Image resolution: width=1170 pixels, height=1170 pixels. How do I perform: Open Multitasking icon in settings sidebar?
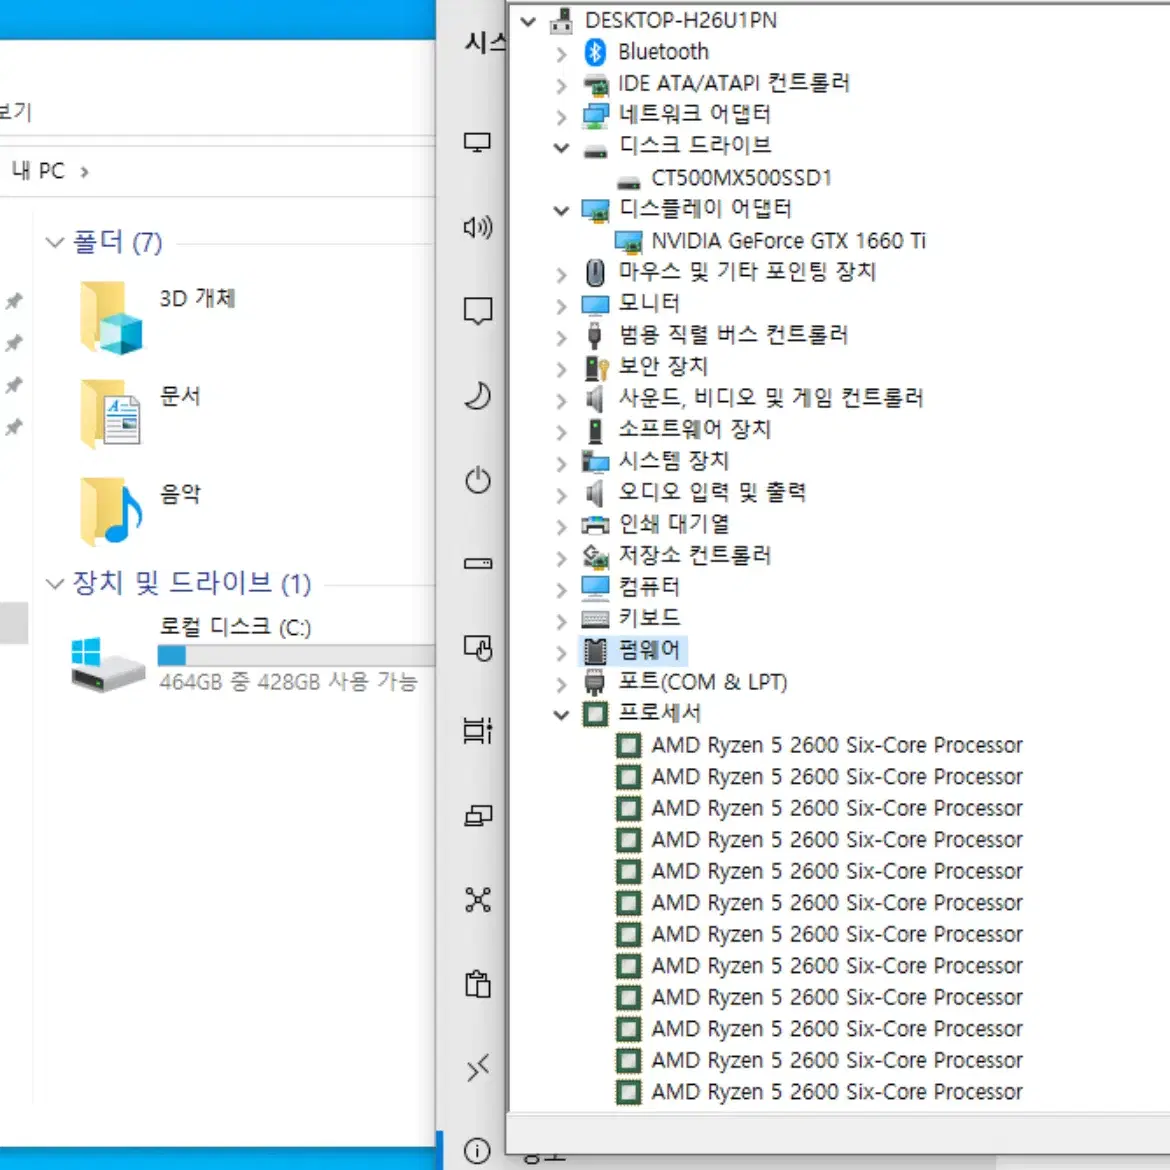[x=478, y=731]
